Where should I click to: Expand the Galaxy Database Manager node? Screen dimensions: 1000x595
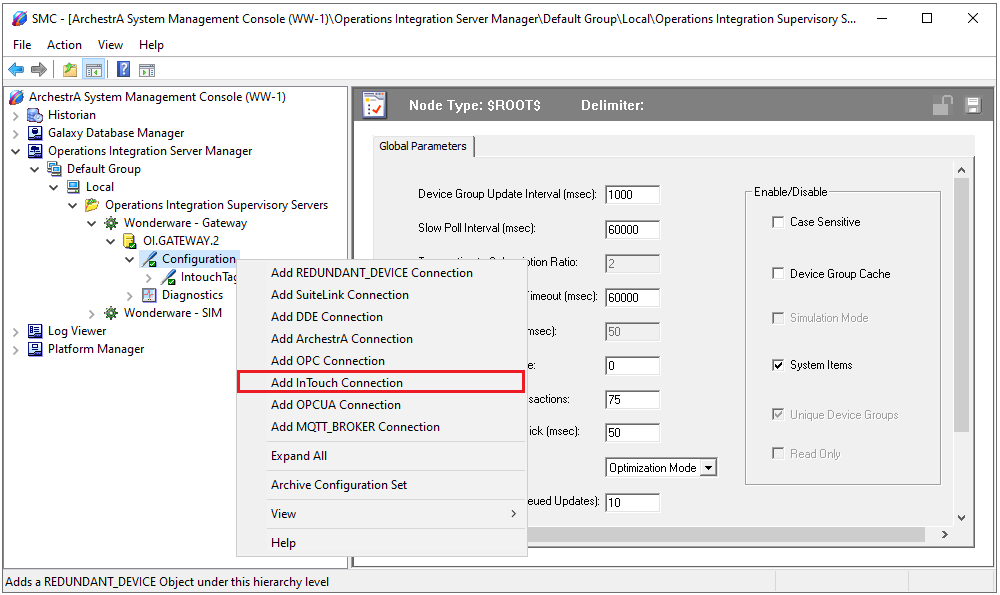click(16, 133)
